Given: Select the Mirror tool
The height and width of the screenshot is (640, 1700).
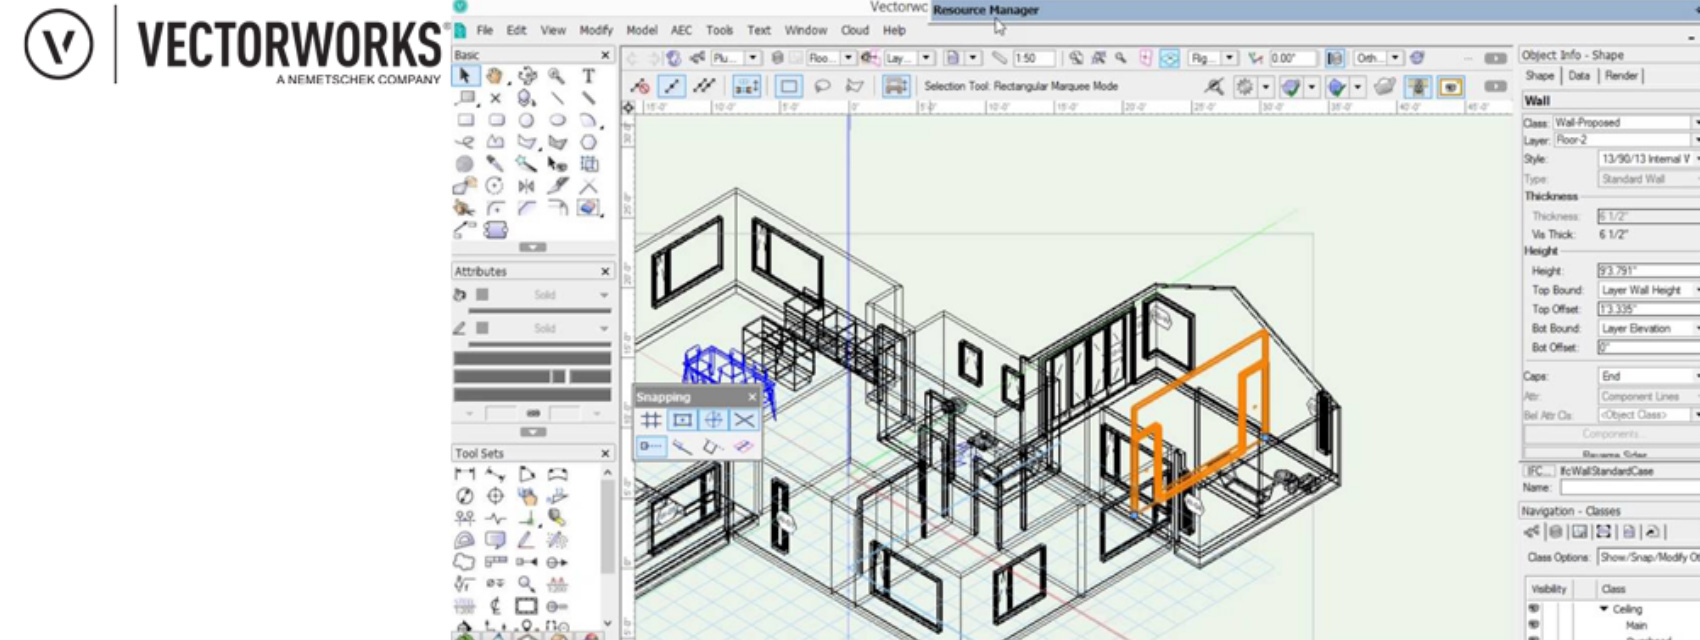Looking at the screenshot, I should point(526,186).
